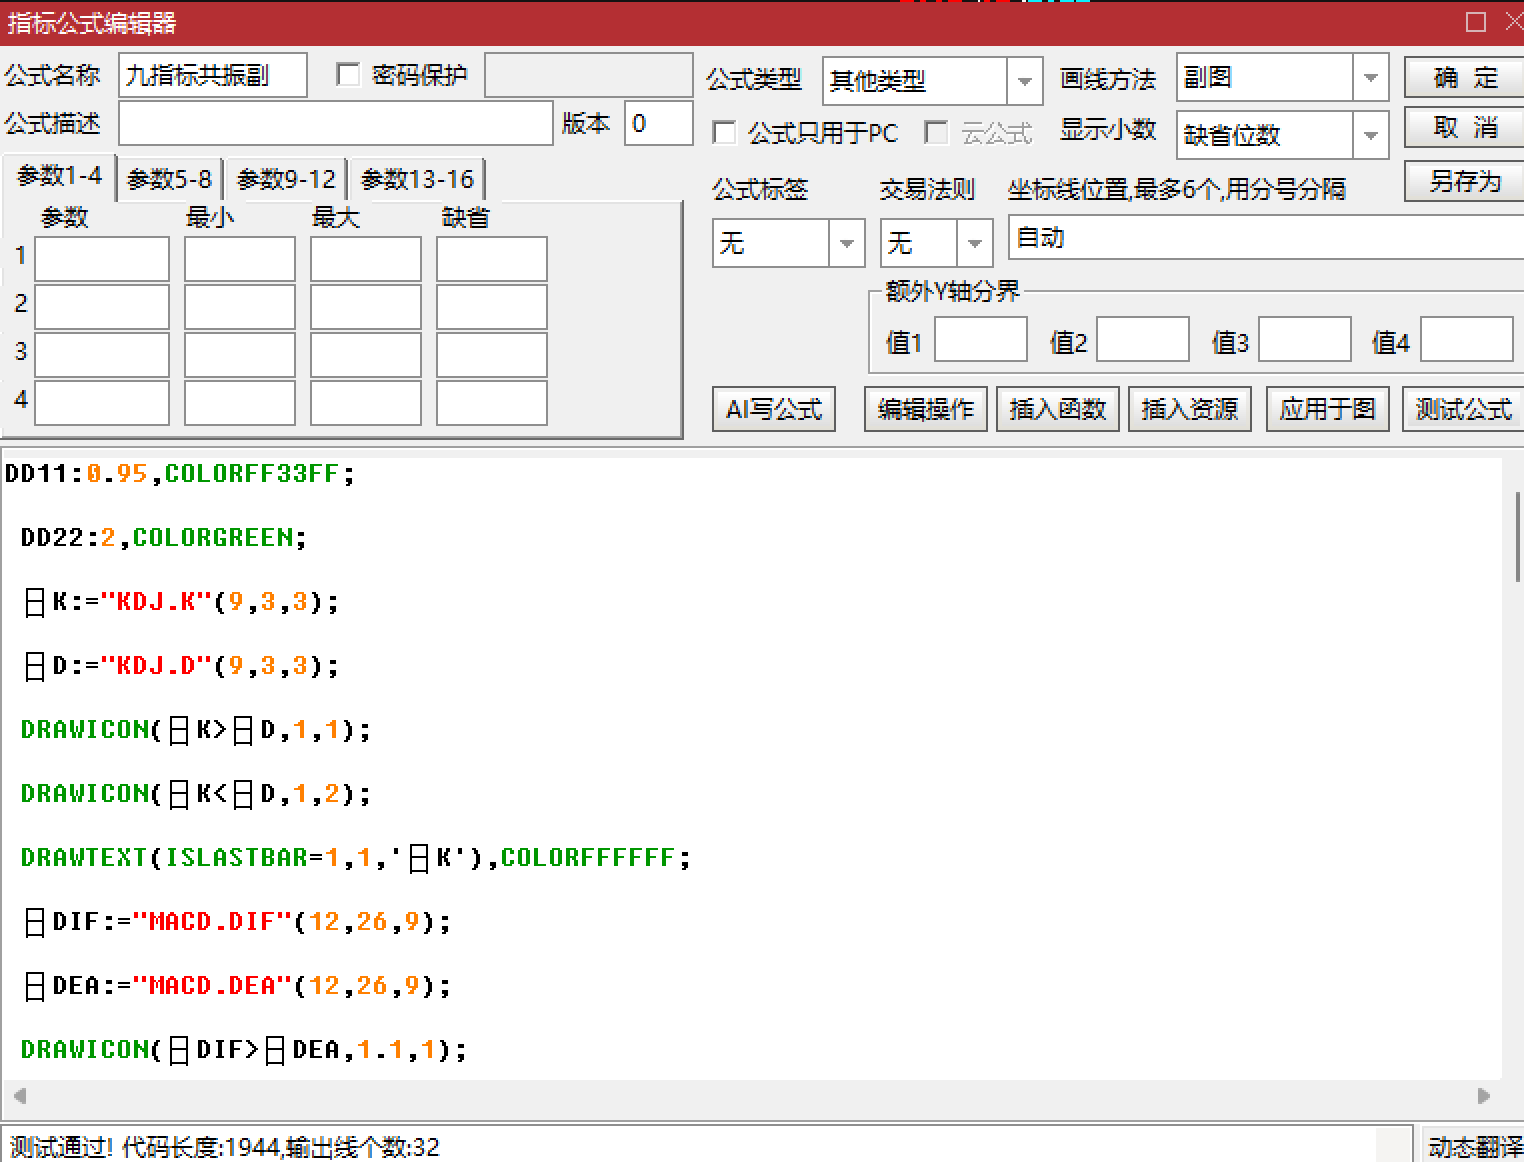The image size is (1524, 1162).
Task: Expand the 显示小数 dropdown
Action: [x=1370, y=135]
